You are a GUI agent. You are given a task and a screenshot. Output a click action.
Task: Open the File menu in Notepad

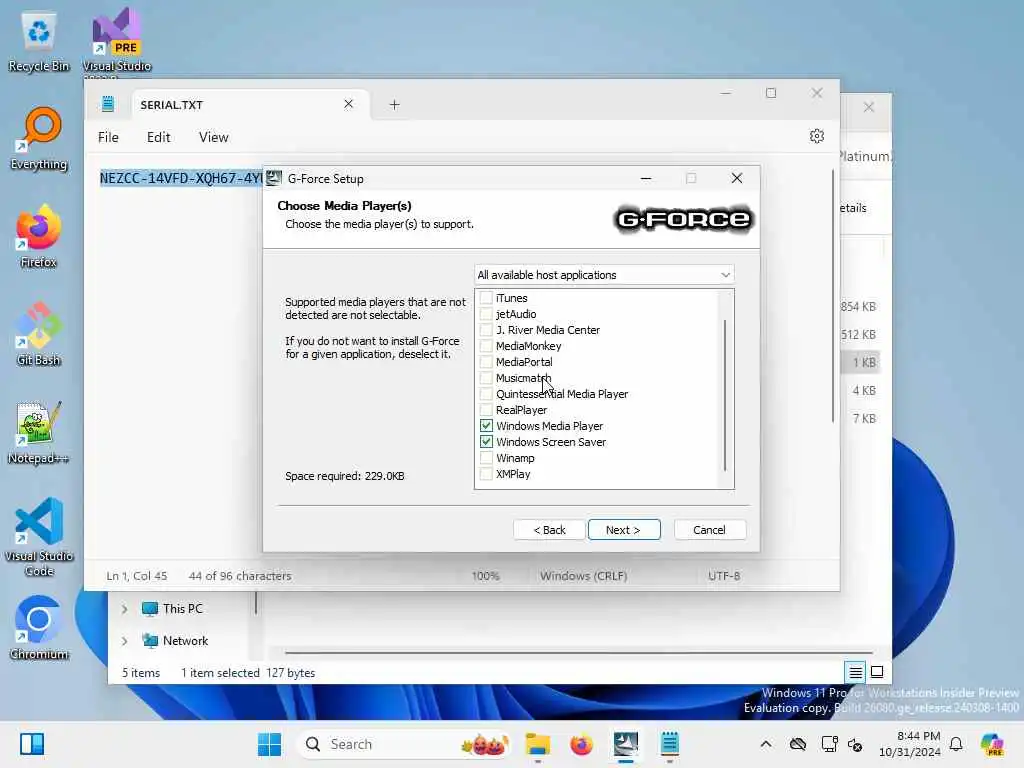click(108, 137)
